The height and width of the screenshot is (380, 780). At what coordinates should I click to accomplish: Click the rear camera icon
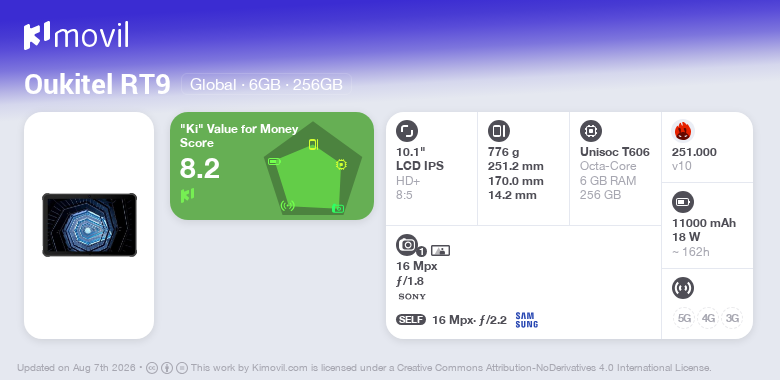[407, 244]
